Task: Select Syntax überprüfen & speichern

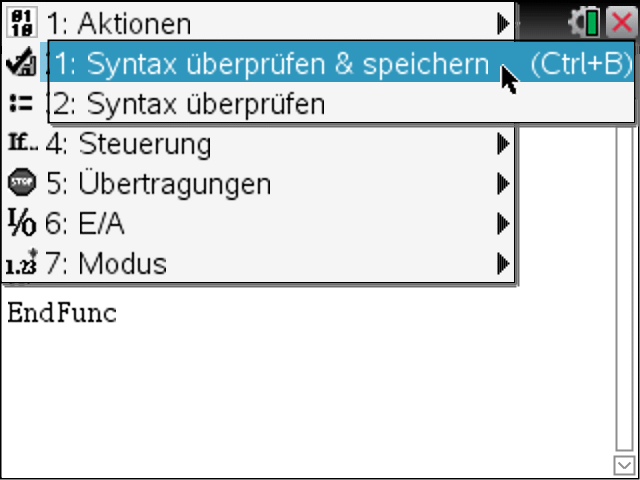Action: click(x=342, y=62)
